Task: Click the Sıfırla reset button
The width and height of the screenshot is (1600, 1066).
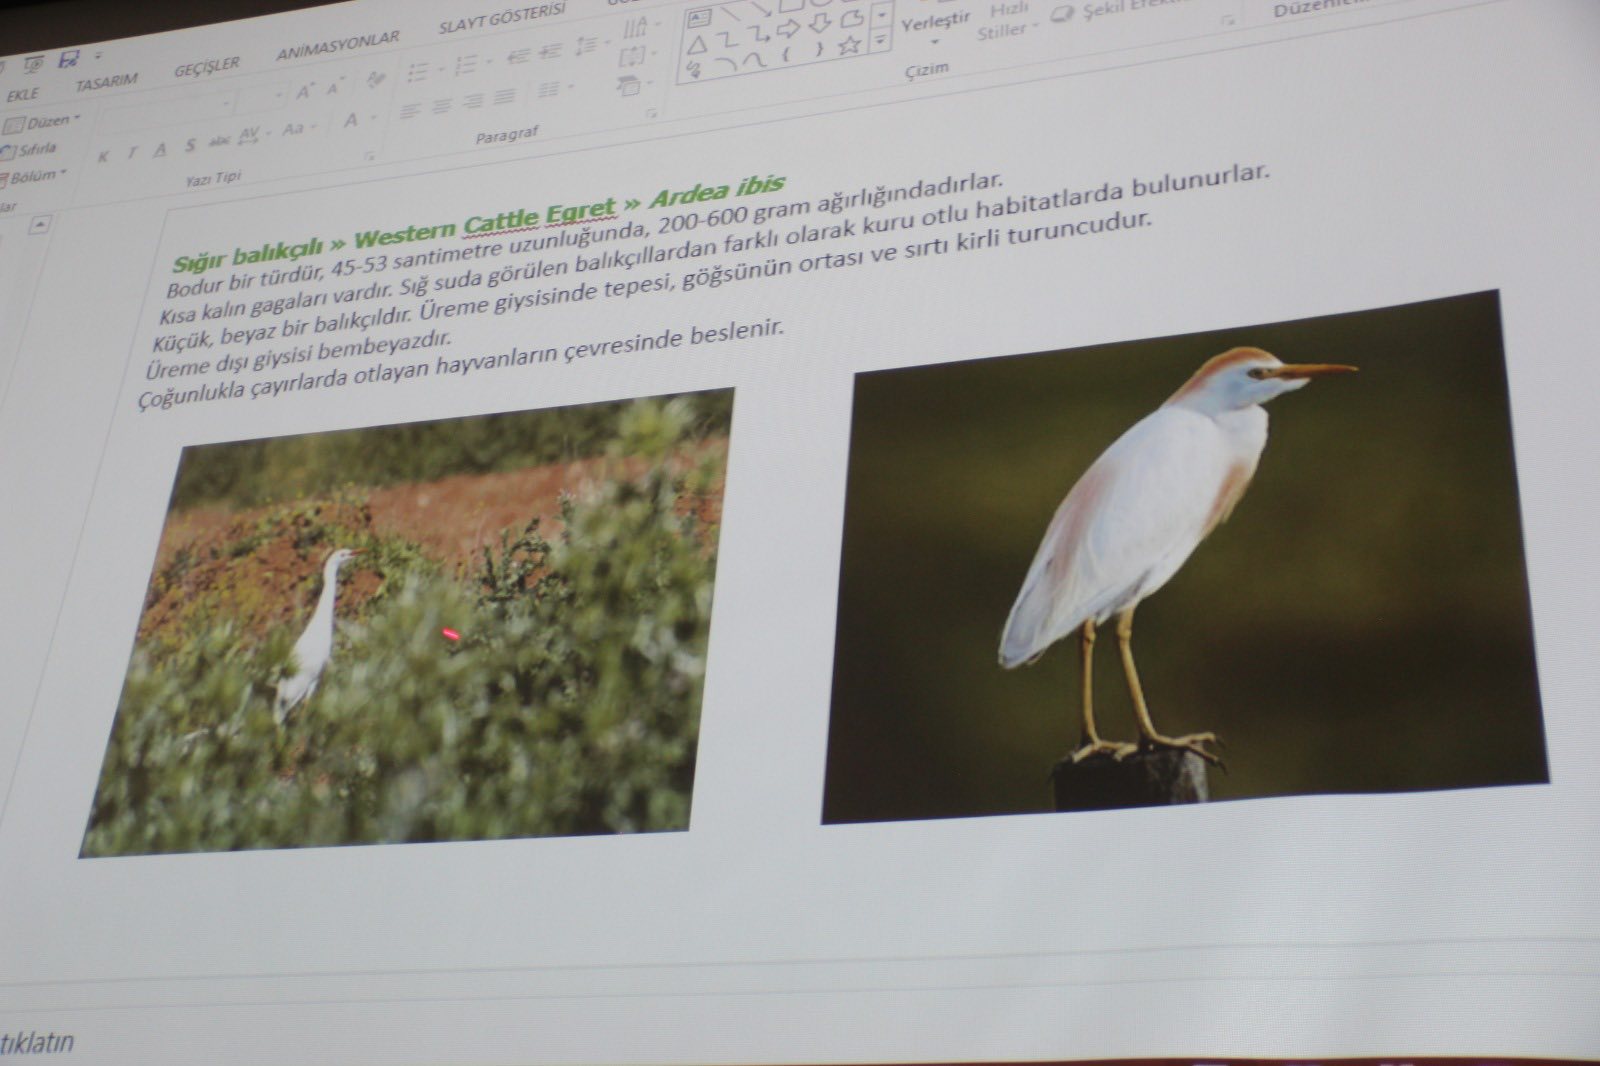Action: coord(30,151)
